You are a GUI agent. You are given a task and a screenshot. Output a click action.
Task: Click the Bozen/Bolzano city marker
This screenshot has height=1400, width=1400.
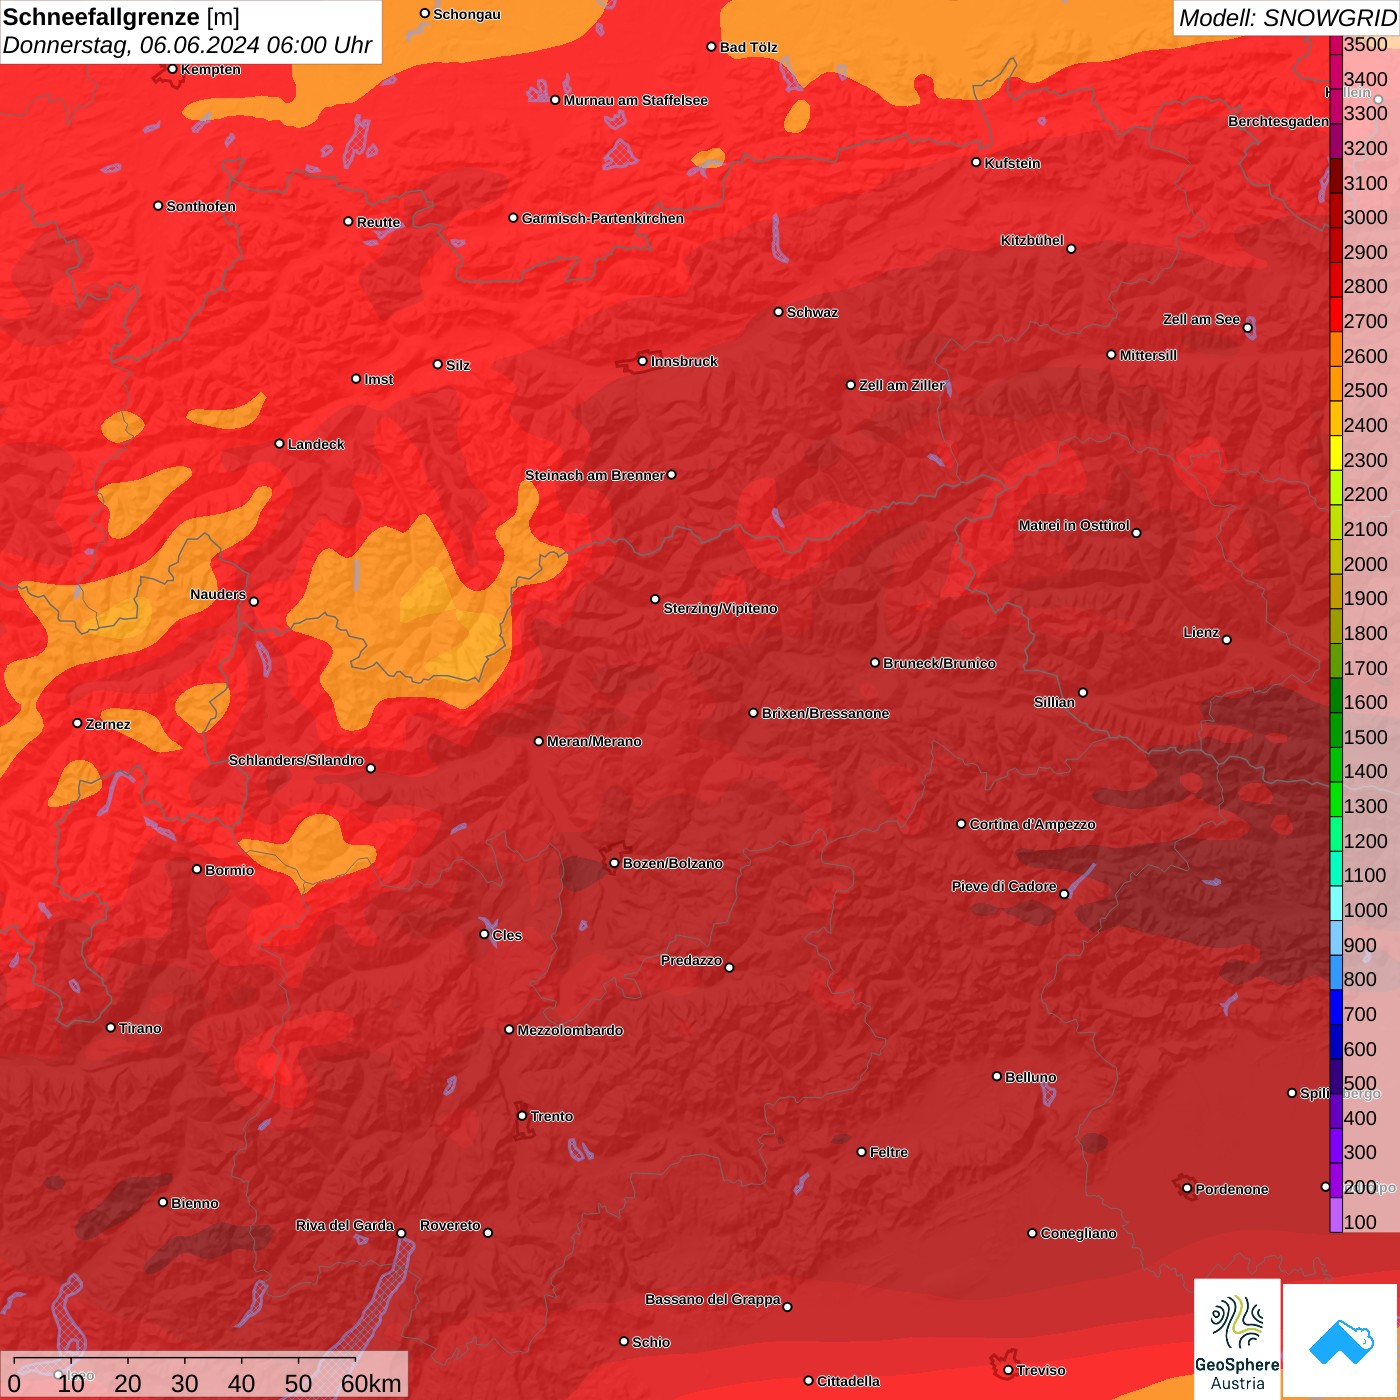614,863
